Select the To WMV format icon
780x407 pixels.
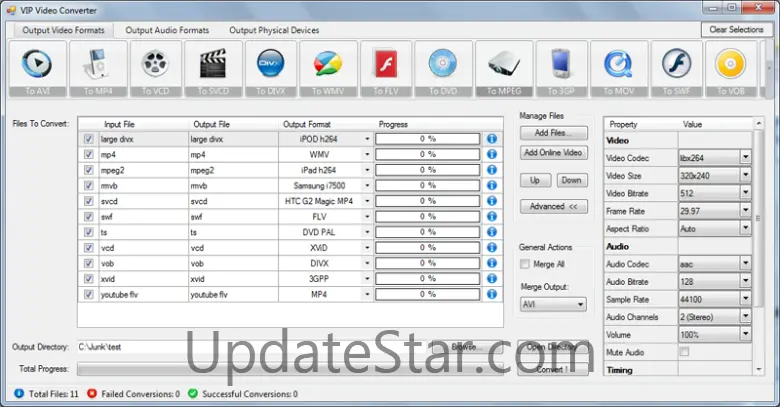328,69
